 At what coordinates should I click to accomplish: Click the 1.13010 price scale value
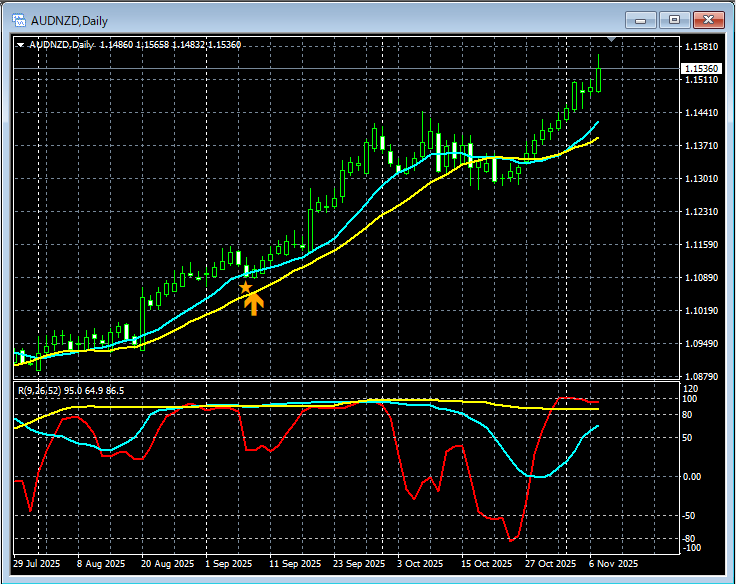[702, 179]
